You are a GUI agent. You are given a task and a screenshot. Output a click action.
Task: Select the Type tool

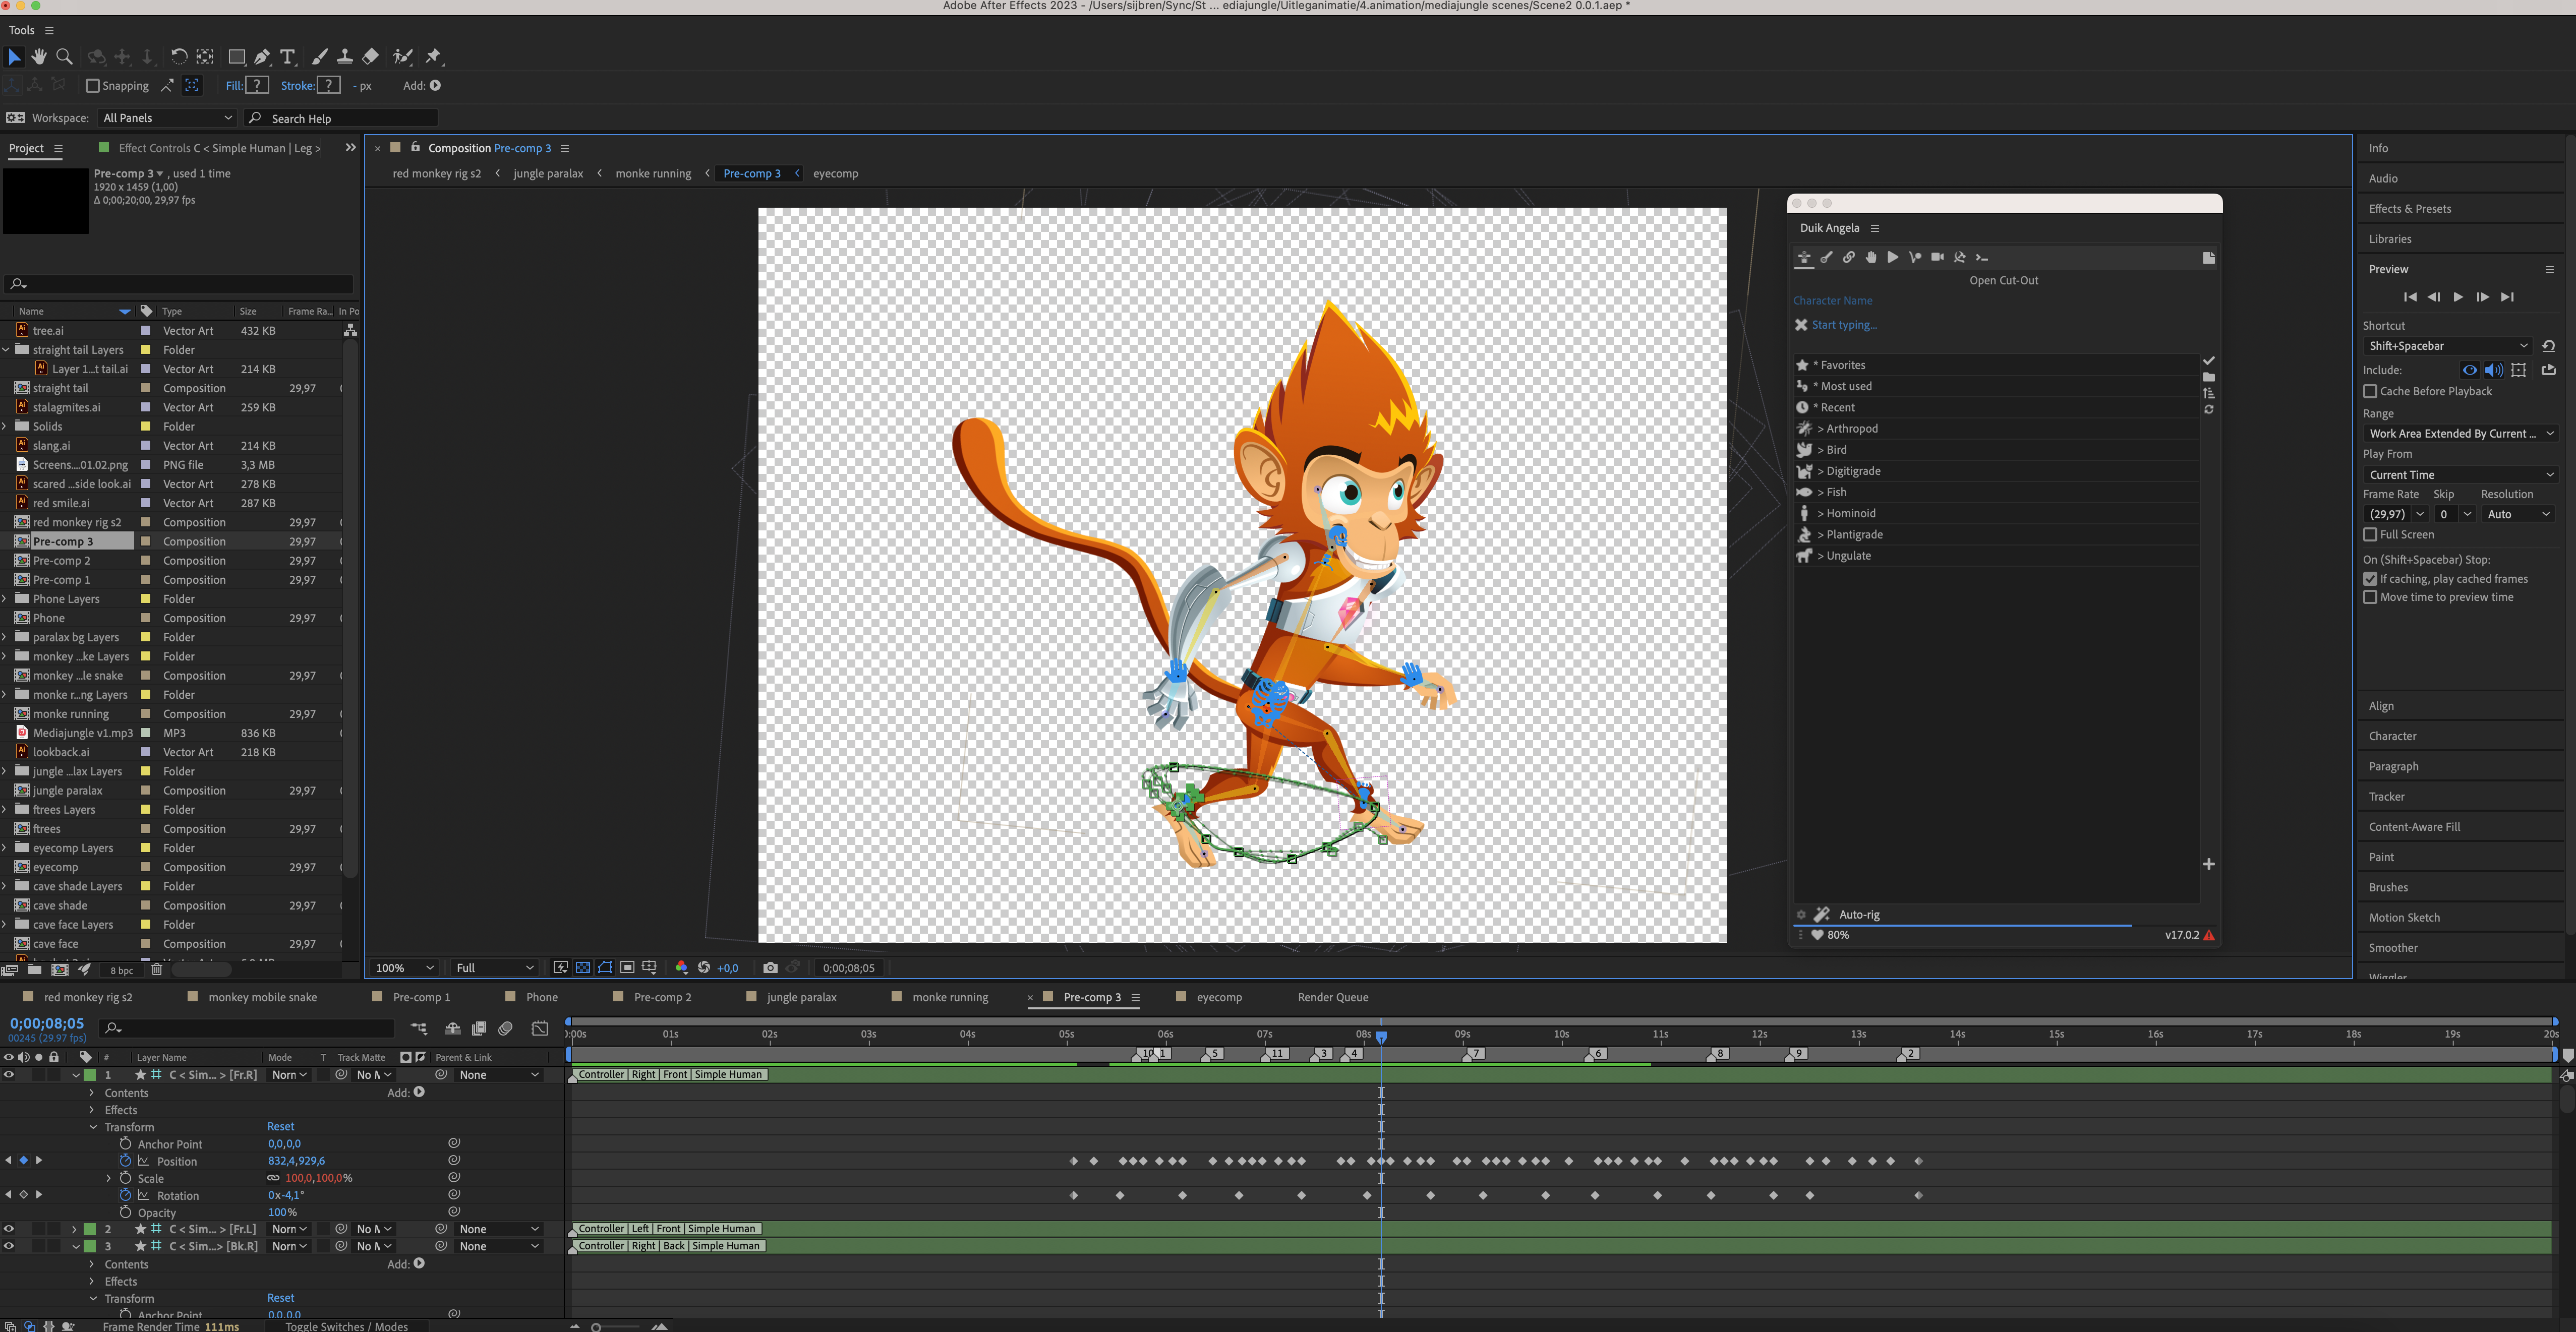tap(288, 57)
